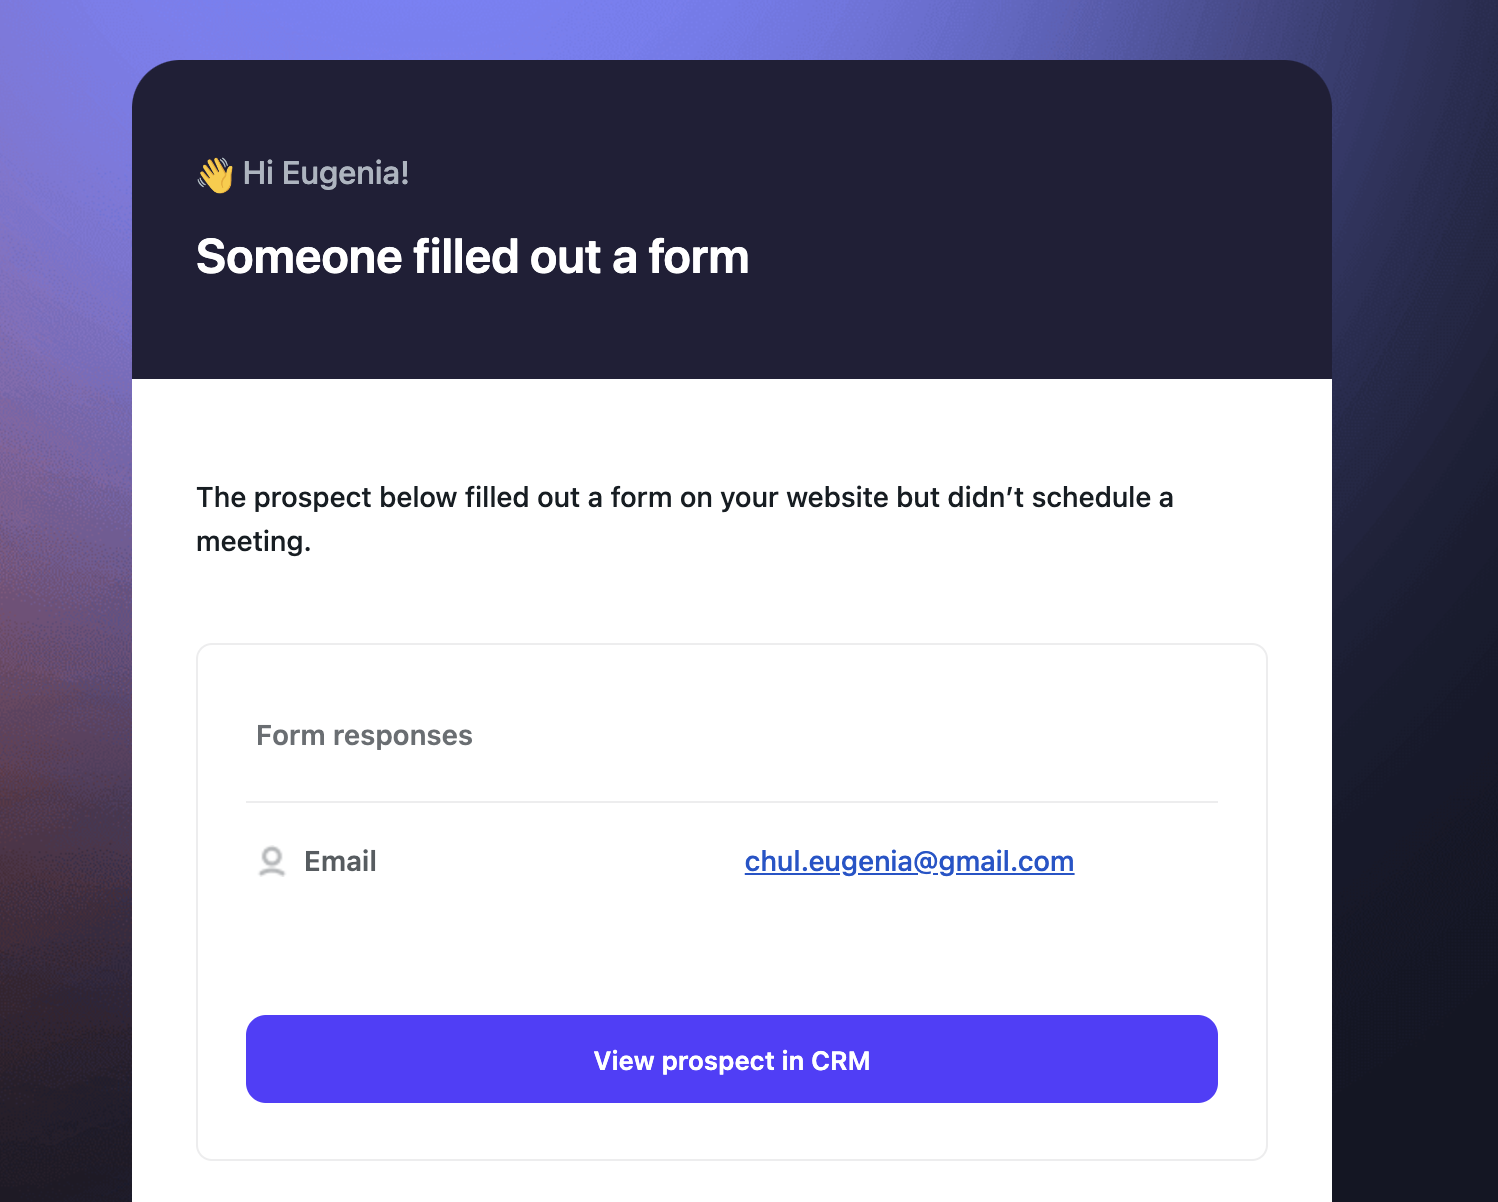Click the waving hand emoji
Image resolution: width=1498 pixels, height=1202 pixels.
pos(215,175)
